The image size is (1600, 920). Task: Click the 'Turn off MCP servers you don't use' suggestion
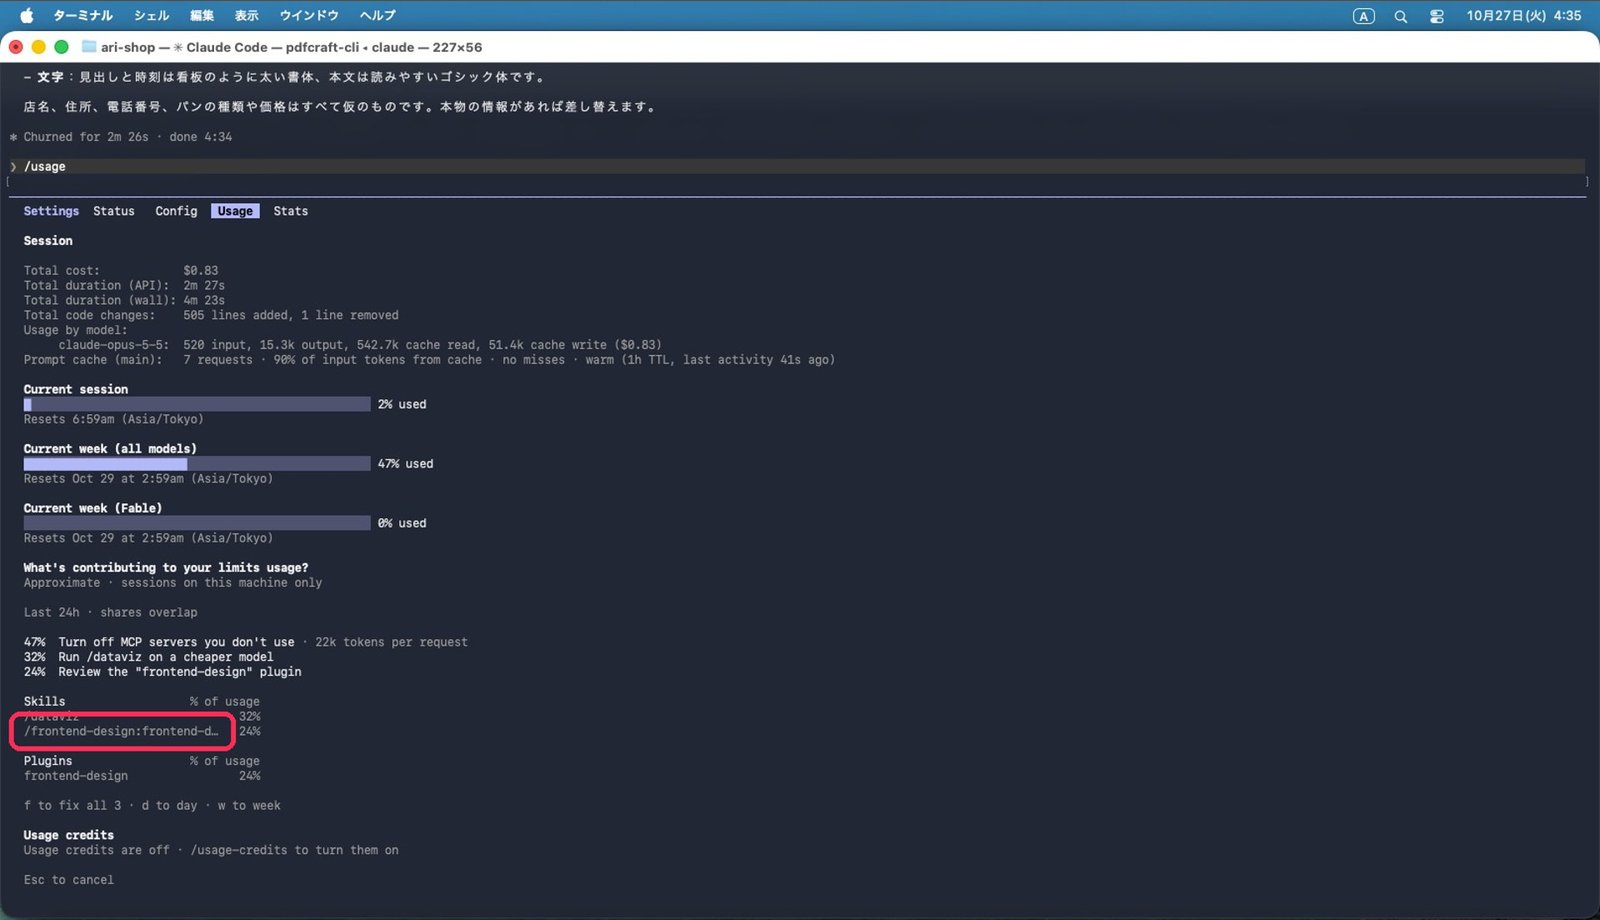[x=176, y=642]
